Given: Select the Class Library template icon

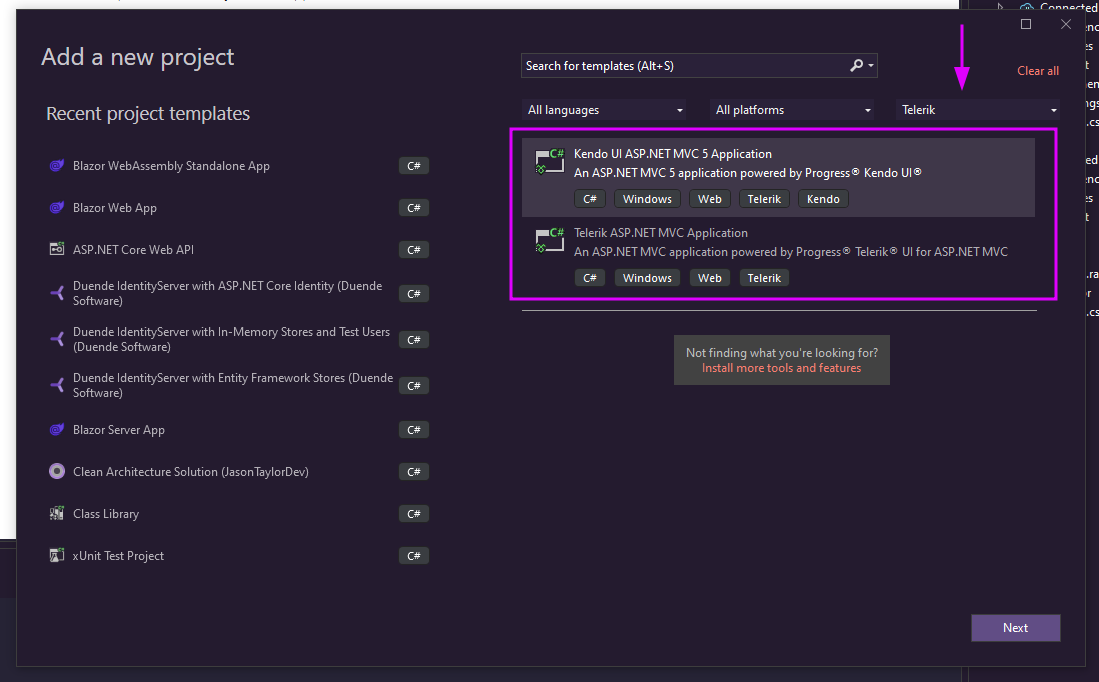Looking at the screenshot, I should click(x=57, y=514).
